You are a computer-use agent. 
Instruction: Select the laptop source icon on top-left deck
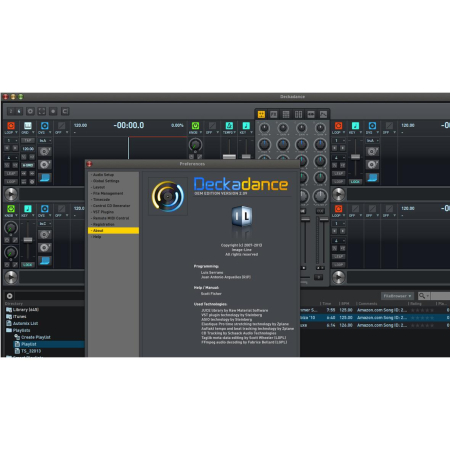pyautogui.click(x=45, y=177)
